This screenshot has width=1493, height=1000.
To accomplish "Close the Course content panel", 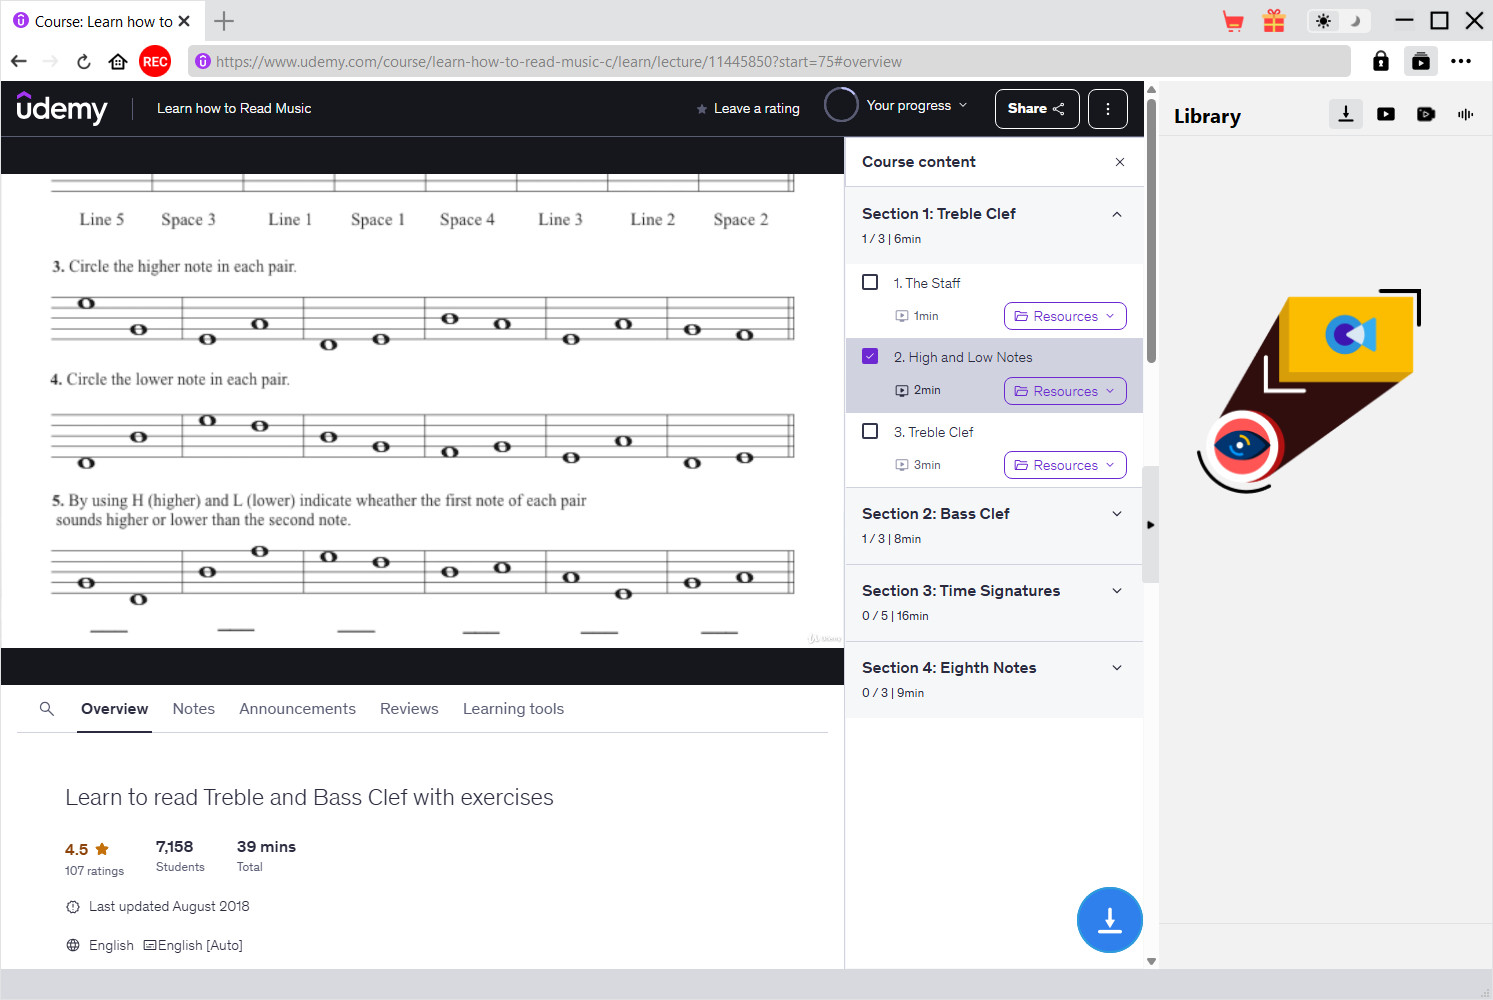I will tap(1120, 162).
